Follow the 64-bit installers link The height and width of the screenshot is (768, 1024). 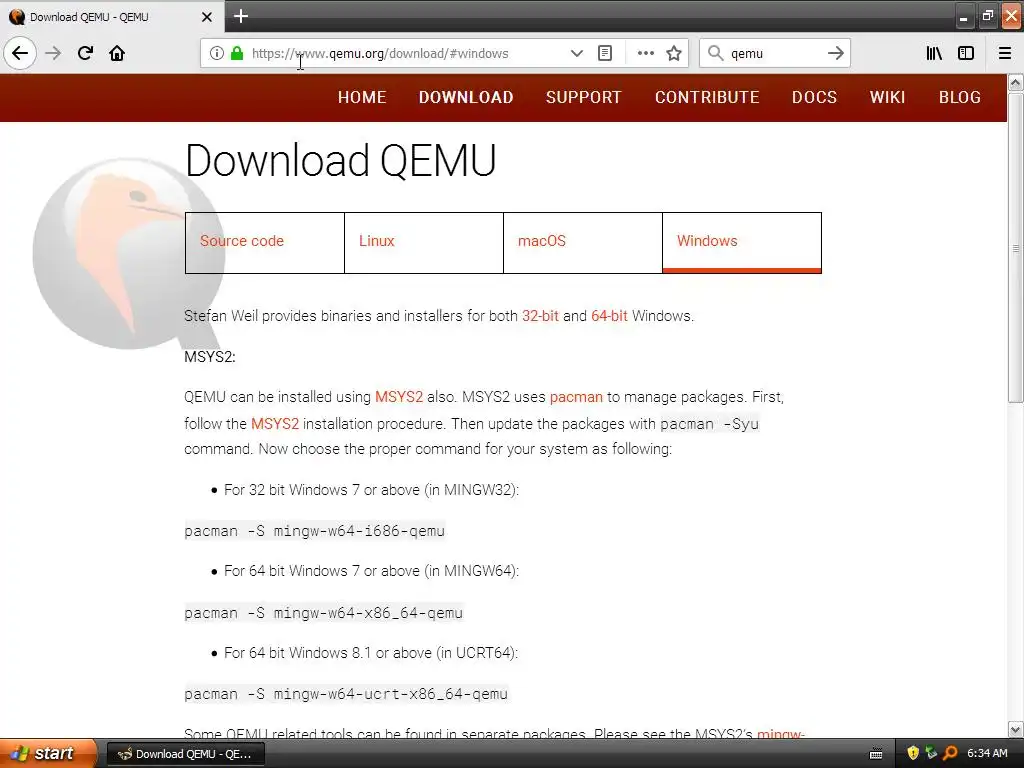click(x=609, y=316)
